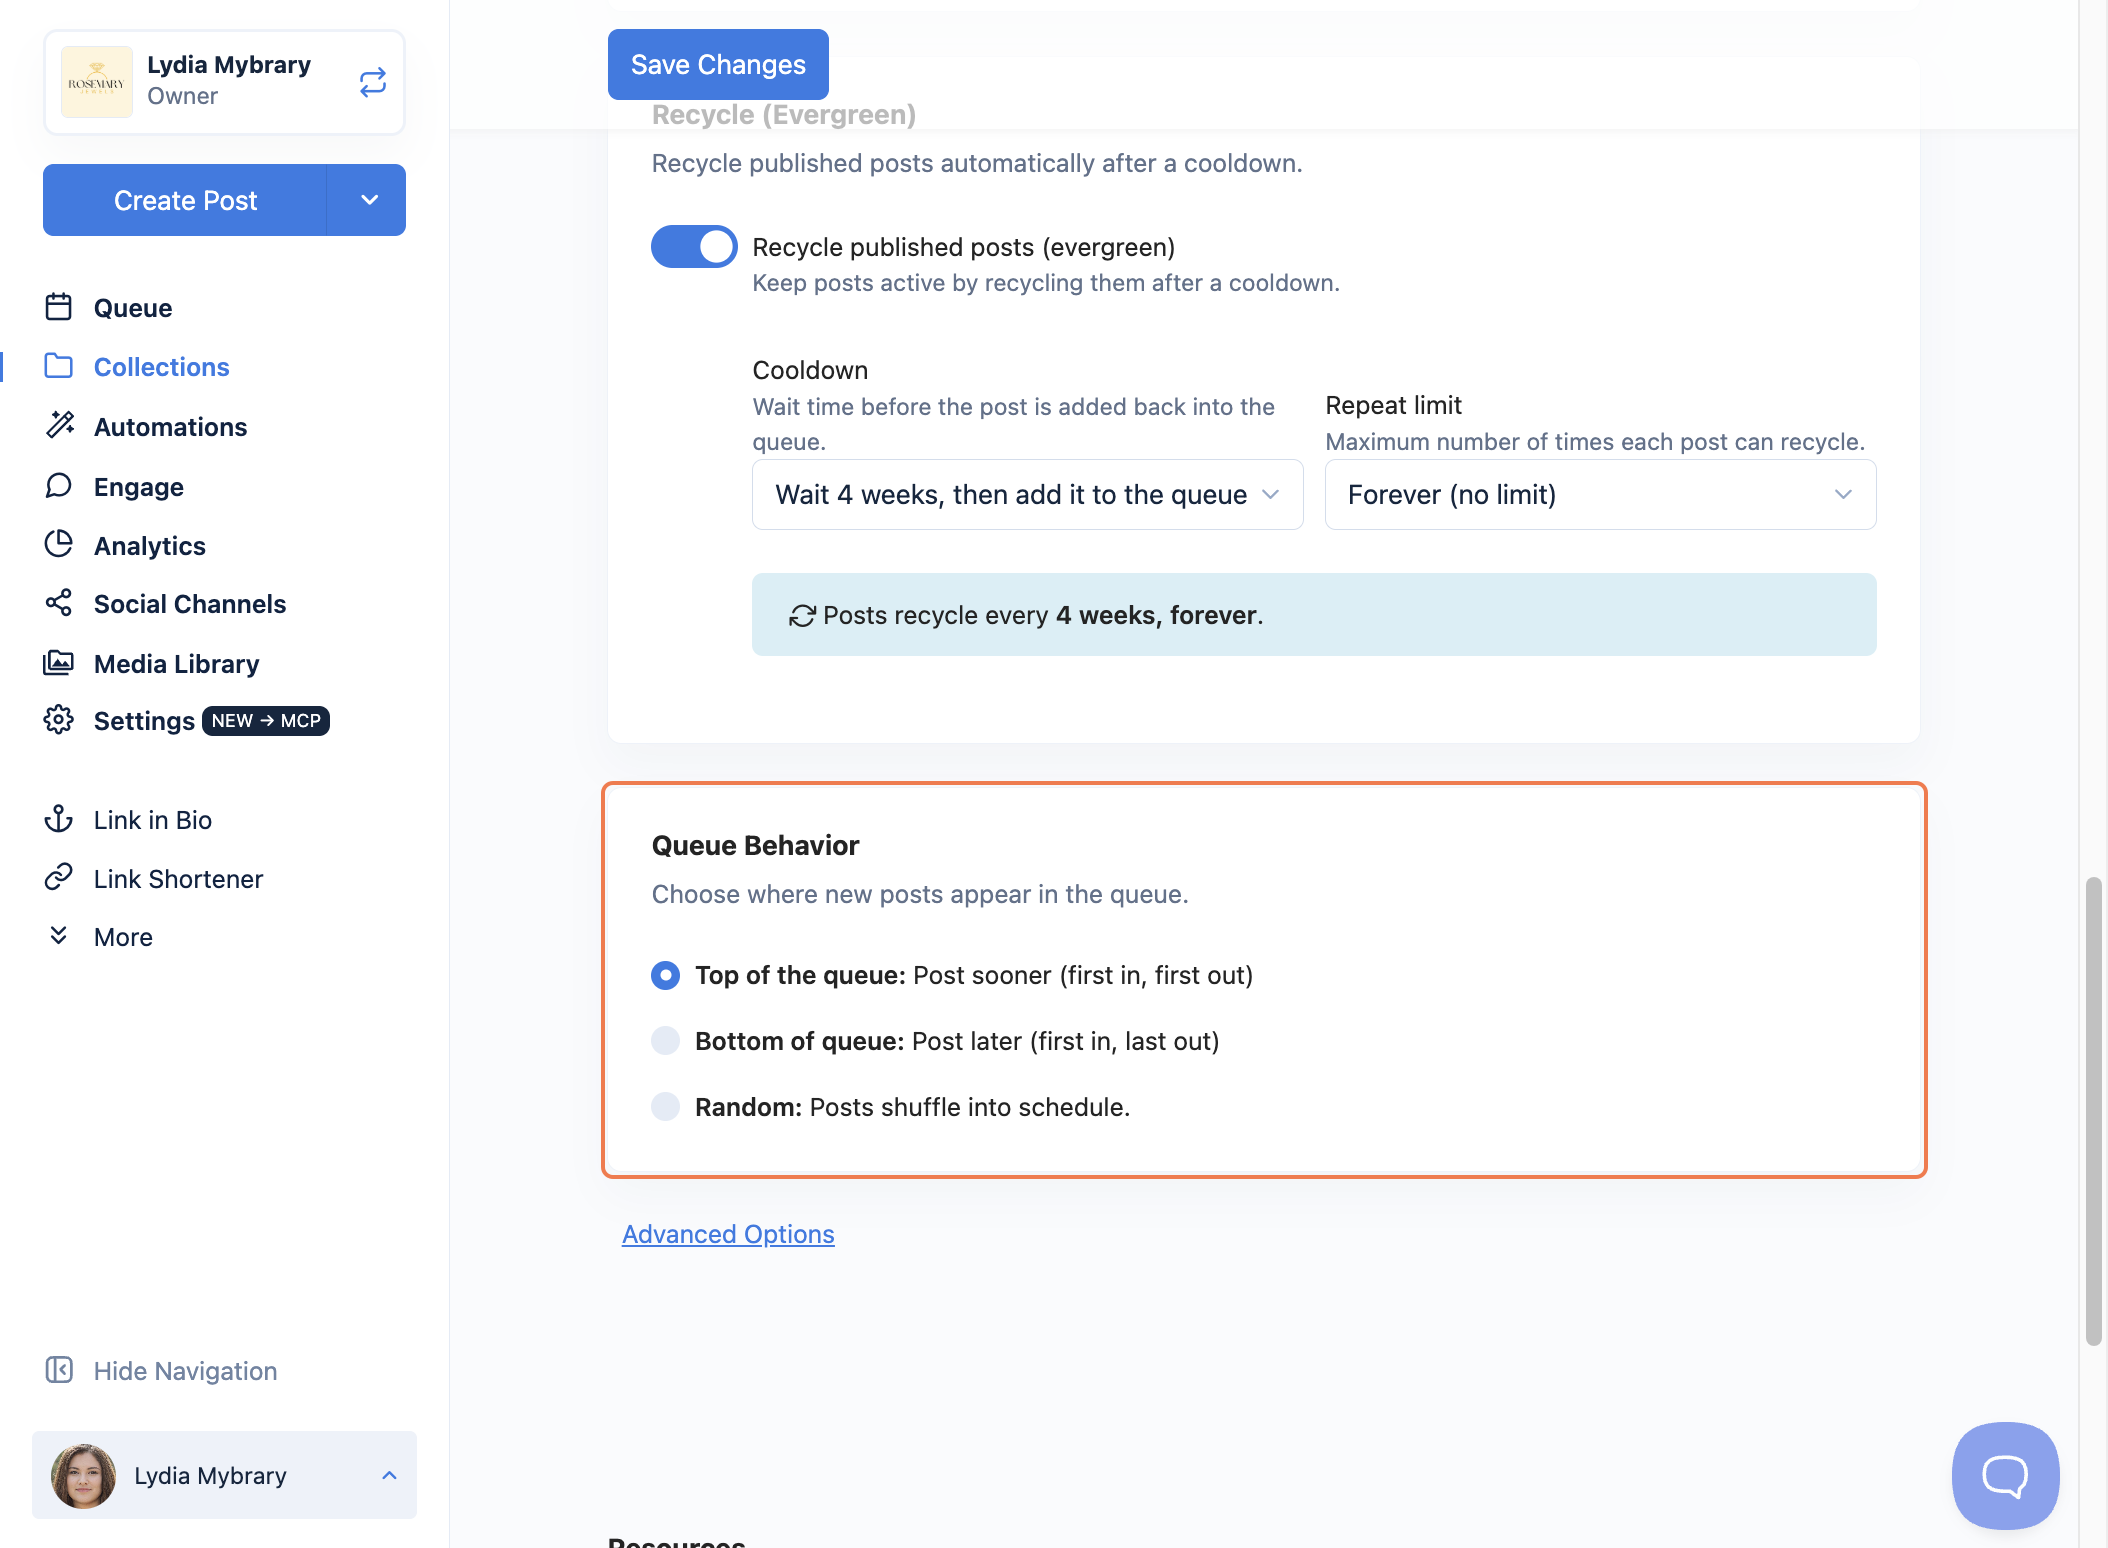Open Settings in sidebar

[144, 721]
